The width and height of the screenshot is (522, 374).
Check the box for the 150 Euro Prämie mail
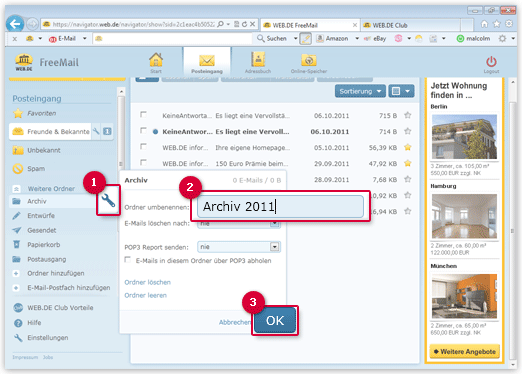[143, 162]
